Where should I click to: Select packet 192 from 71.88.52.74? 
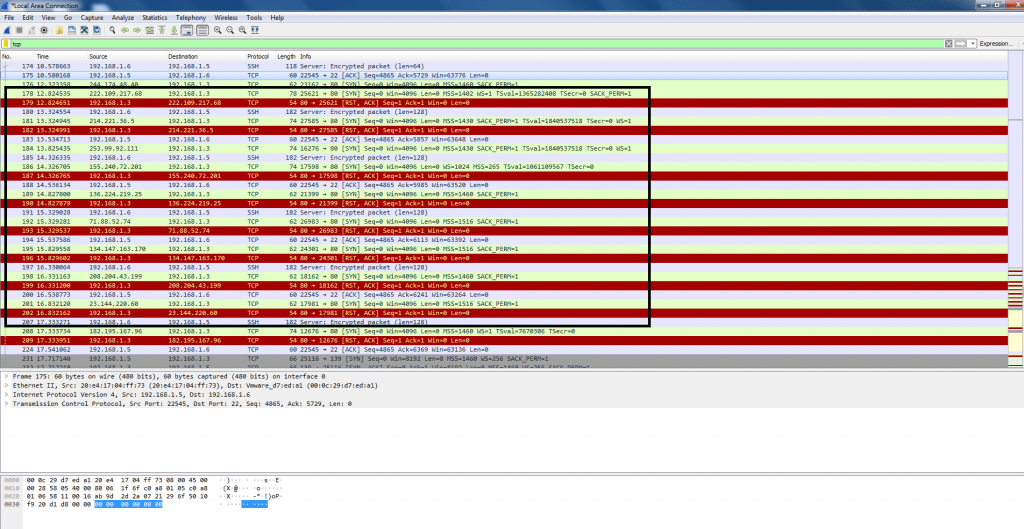(x=504, y=221)
